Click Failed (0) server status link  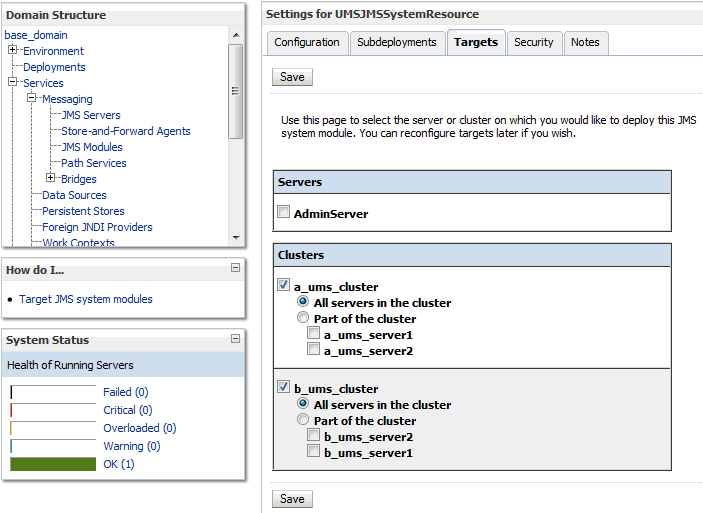[126, 392]
